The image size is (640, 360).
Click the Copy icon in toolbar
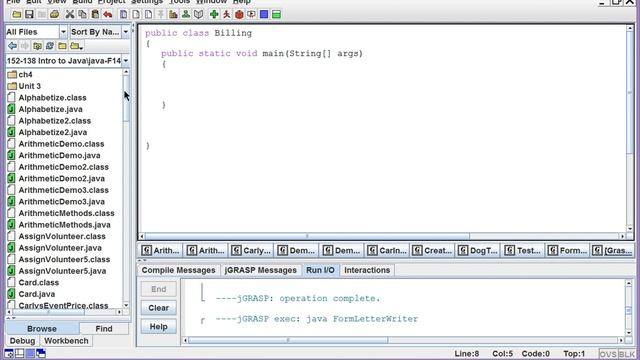[82, 15]
